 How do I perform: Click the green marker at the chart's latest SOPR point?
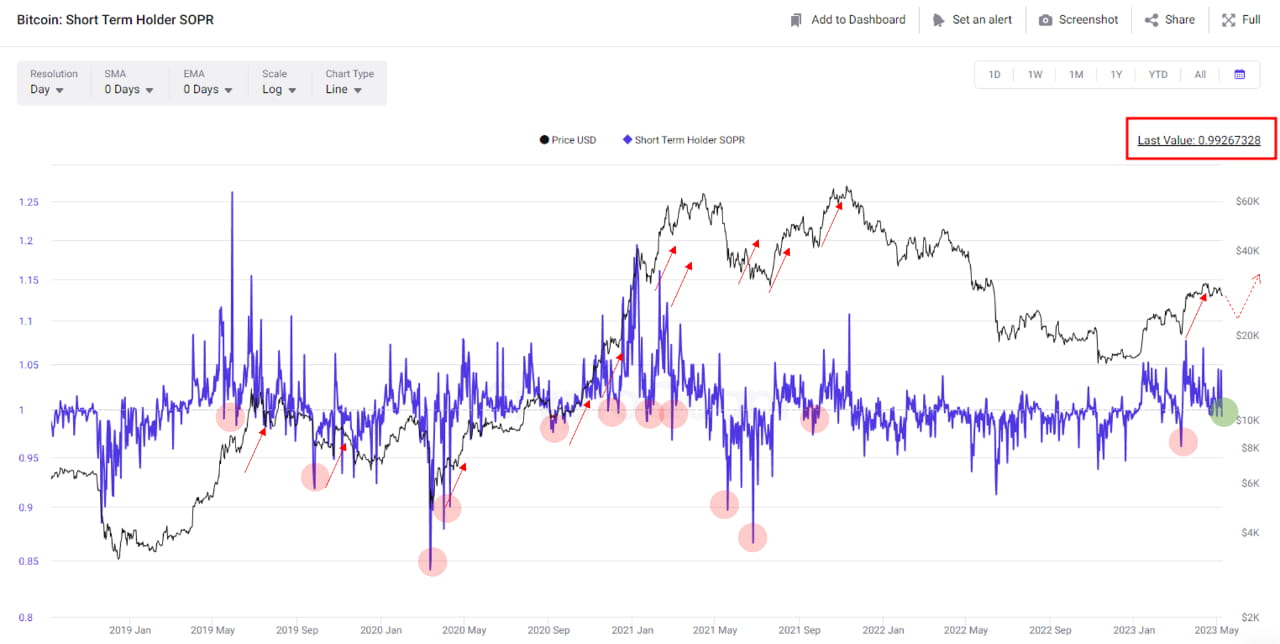point(1222,411)
